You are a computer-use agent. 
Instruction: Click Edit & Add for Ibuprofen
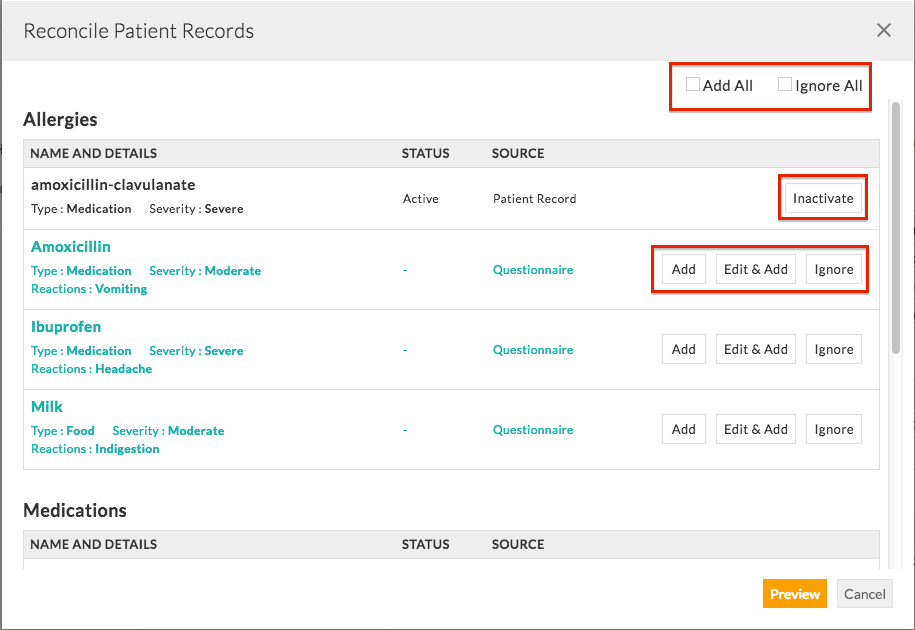point(755,348)
